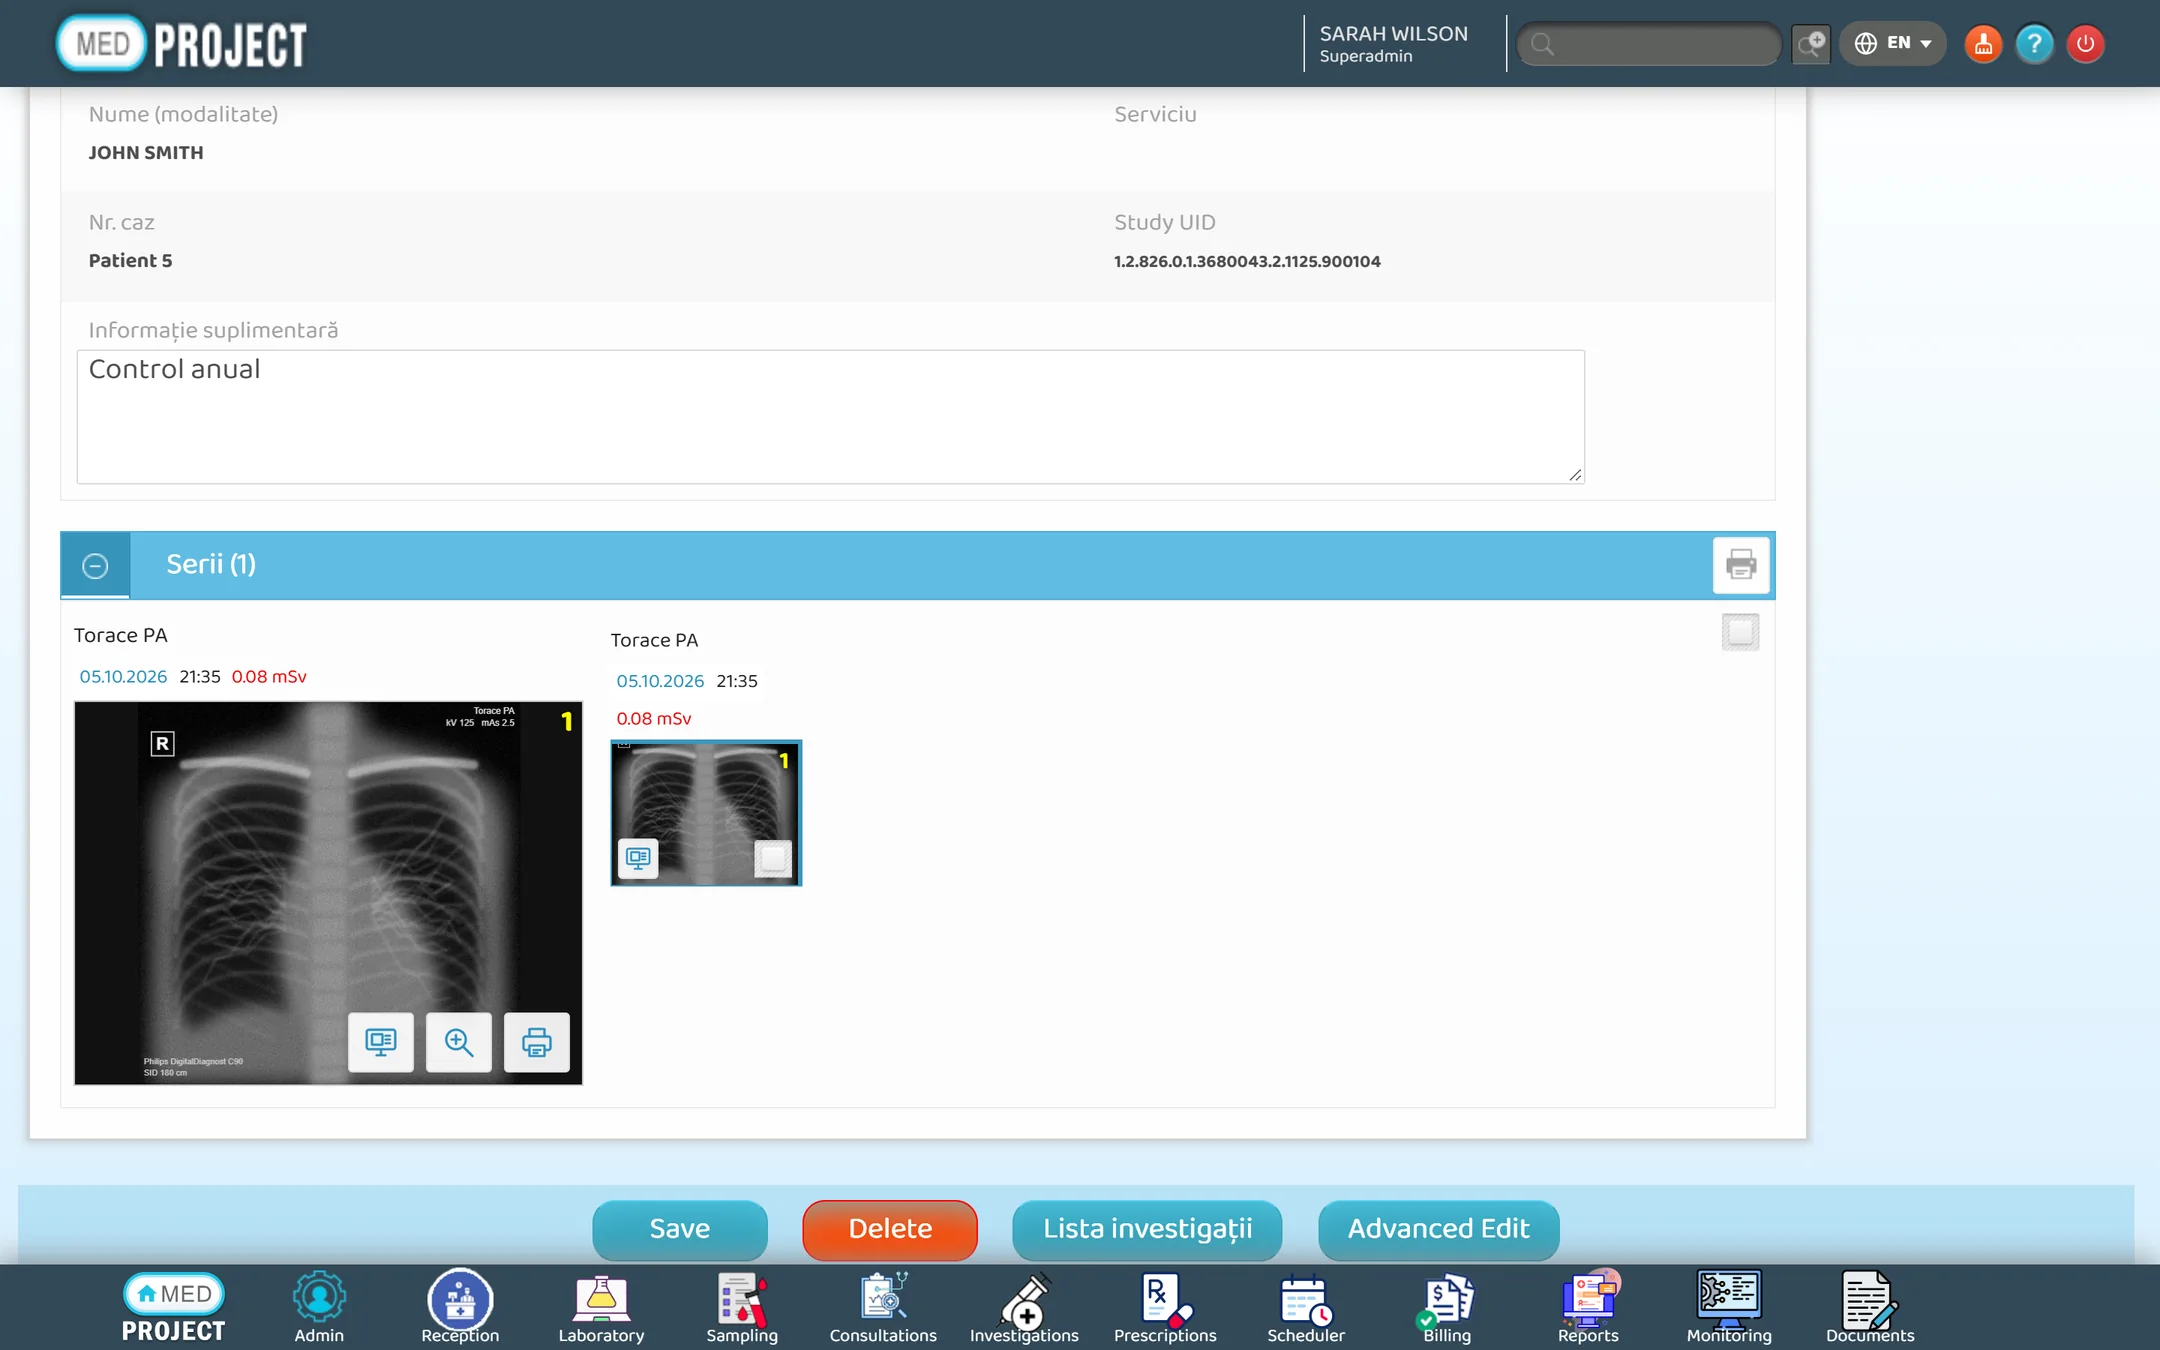Click the Study UID value 1.2.826.0.1.3680043.2.1125.900104
The width and height of the screenshot is (2160, 1350).
tap(1247, 261)
